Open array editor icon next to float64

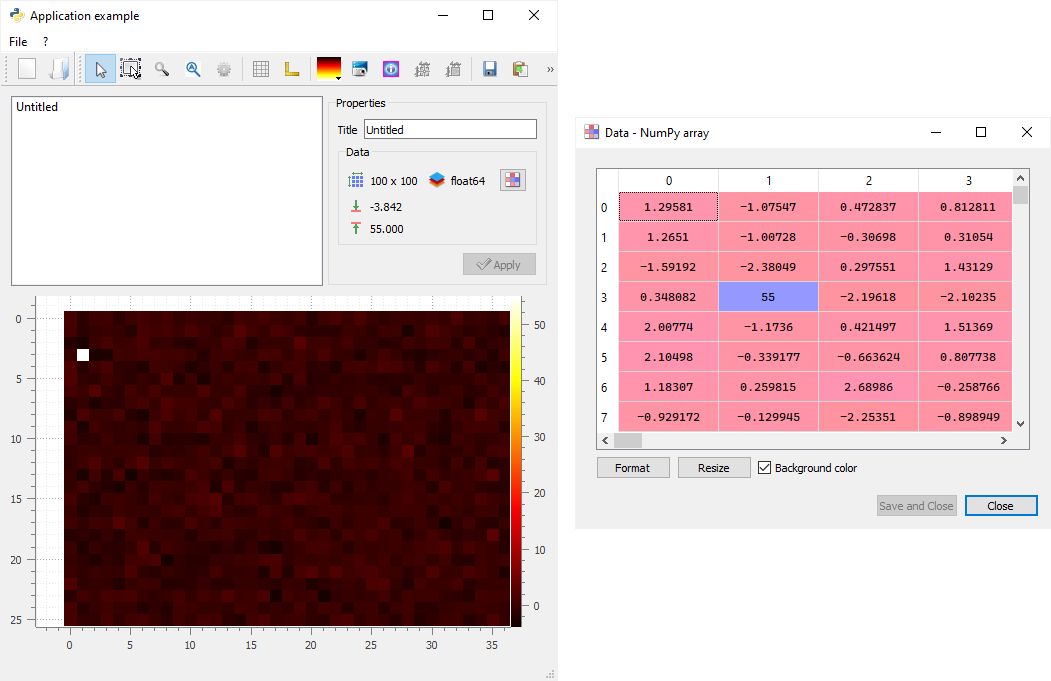click(x=513, y=180)
